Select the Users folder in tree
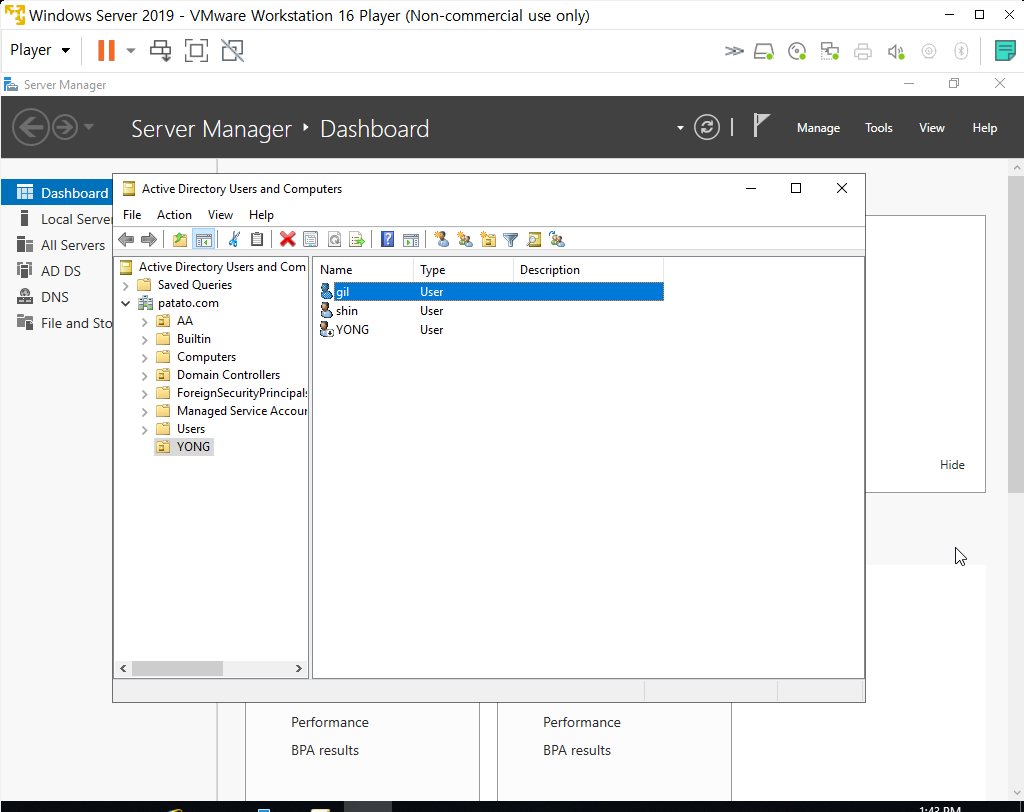 click(182, 429)
